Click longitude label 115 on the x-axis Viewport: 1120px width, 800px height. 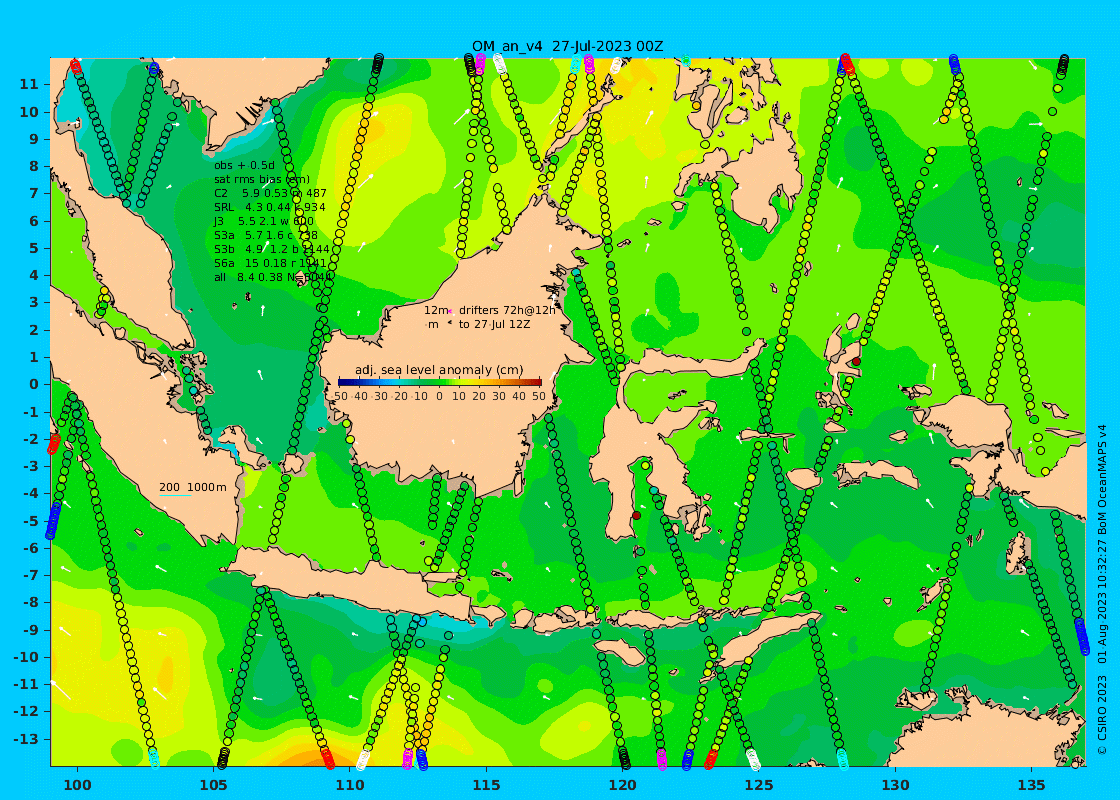tap(486, 785)
